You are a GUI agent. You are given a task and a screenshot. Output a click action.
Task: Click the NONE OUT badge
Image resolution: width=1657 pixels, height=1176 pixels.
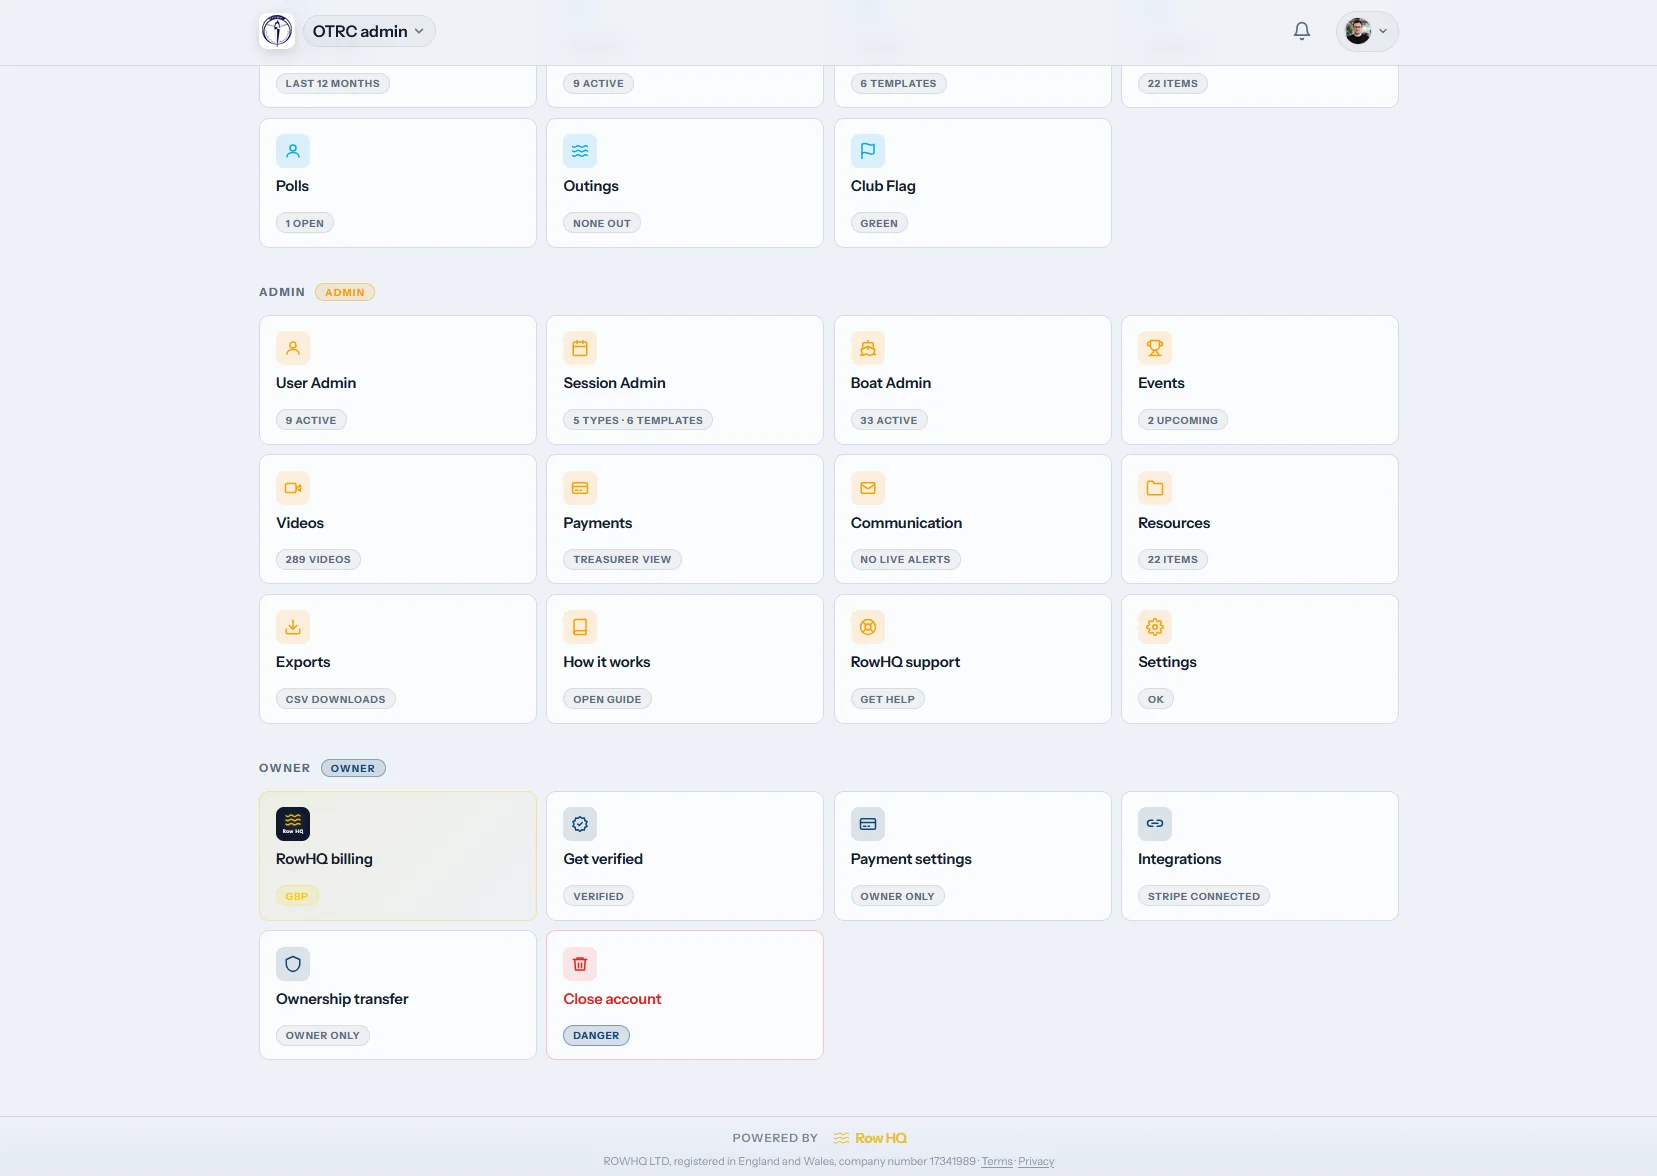pos(602,223)
